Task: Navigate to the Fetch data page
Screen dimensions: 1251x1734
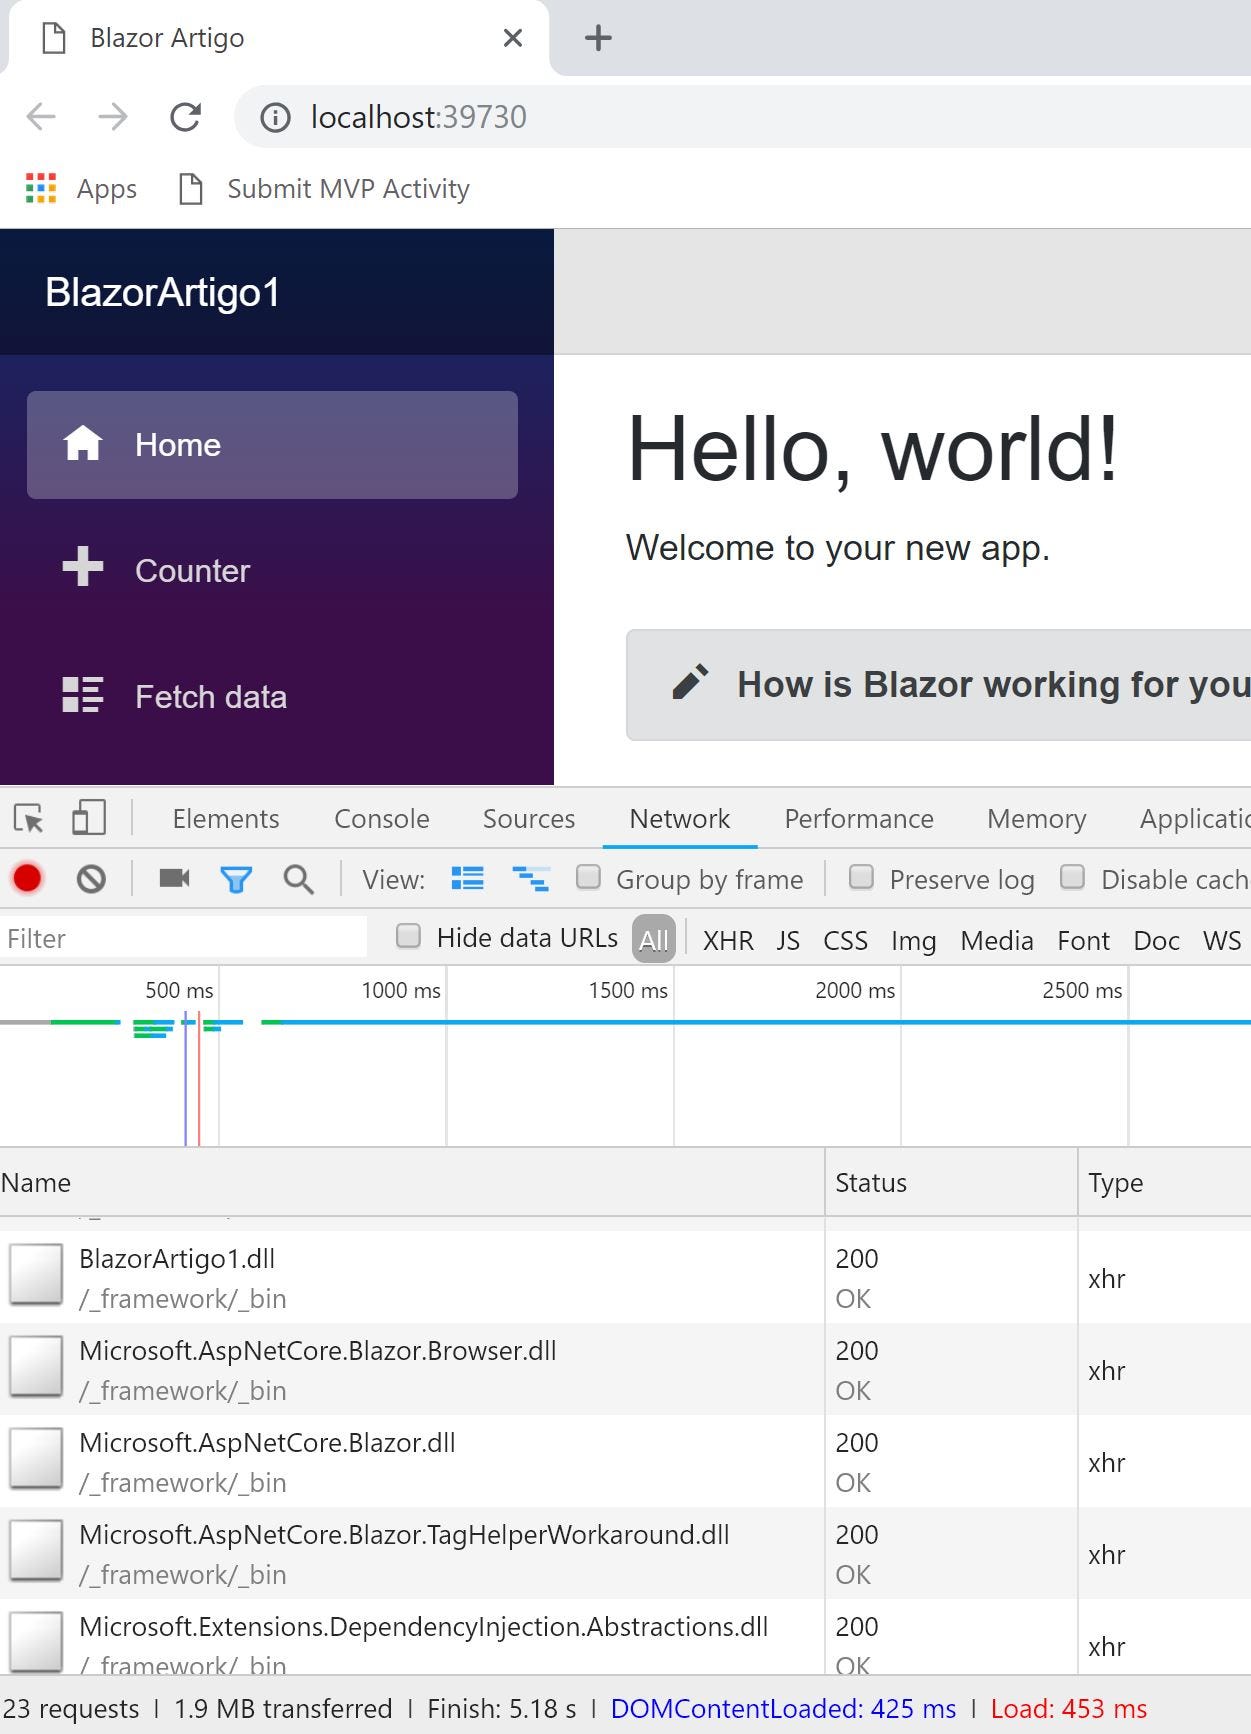Action: (272, 697)
